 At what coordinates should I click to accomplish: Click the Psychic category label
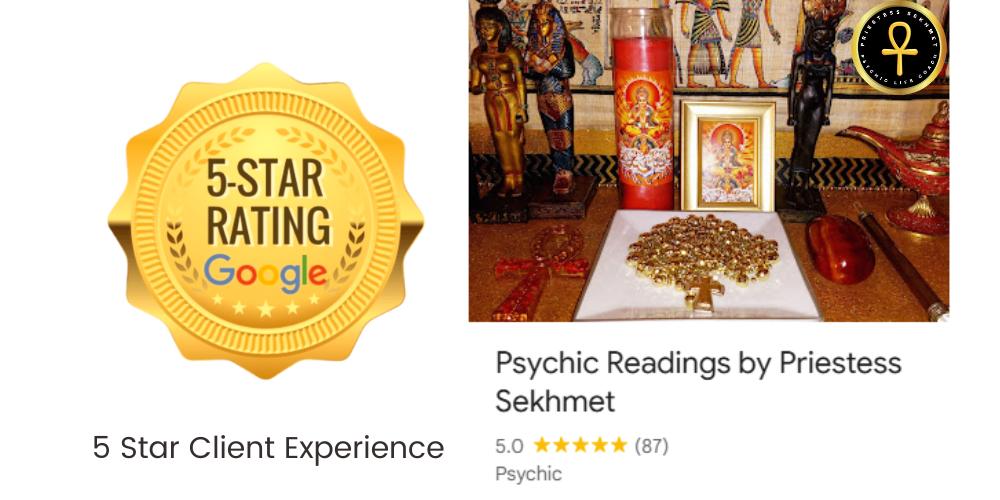tap(529, 474)
